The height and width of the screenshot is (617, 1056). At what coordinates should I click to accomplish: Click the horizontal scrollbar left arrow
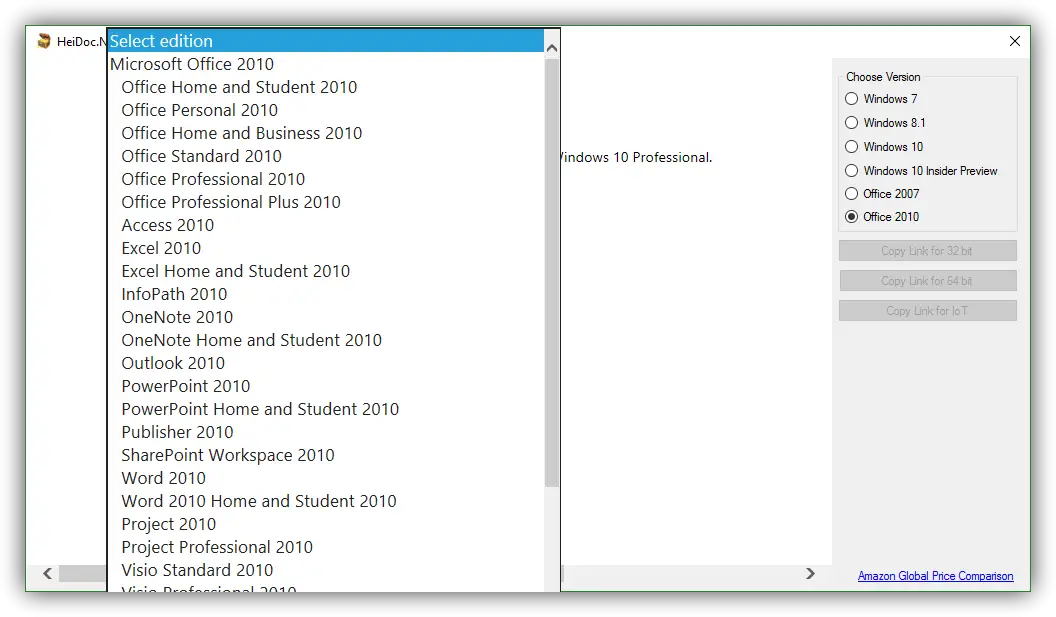pos(47,573)
